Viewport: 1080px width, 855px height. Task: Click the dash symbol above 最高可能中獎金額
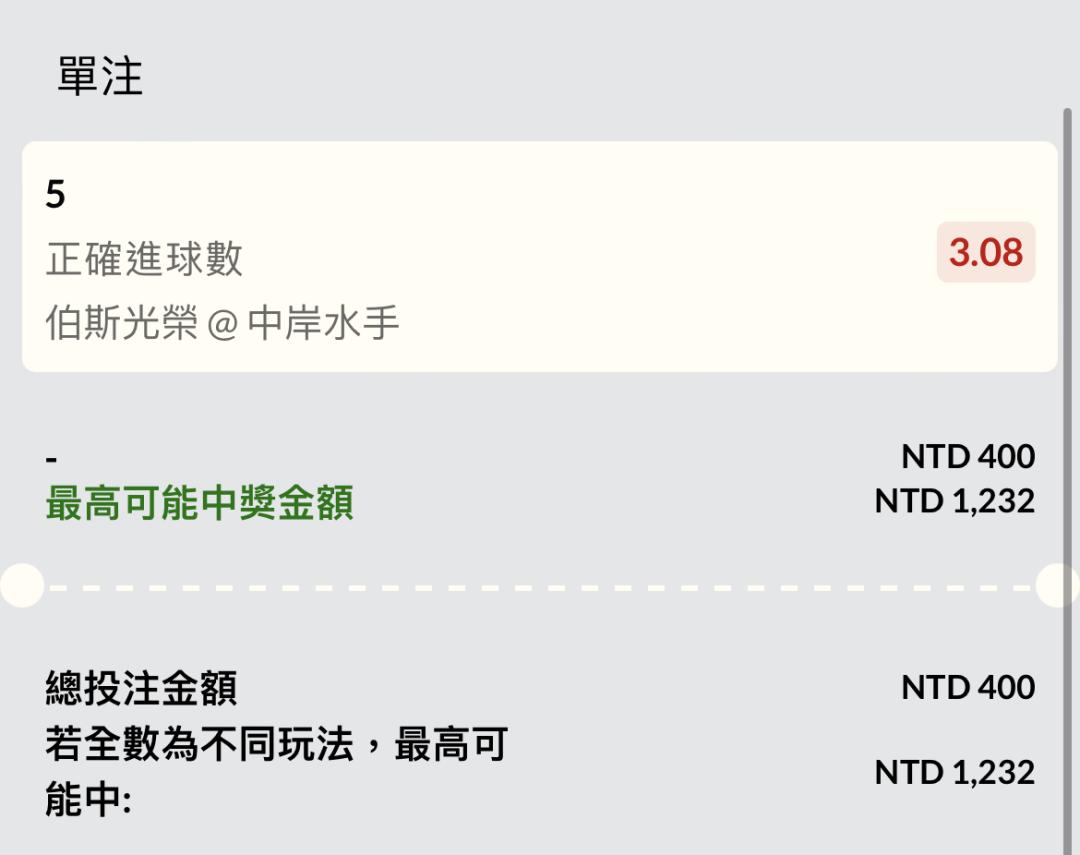coord(52,459)
